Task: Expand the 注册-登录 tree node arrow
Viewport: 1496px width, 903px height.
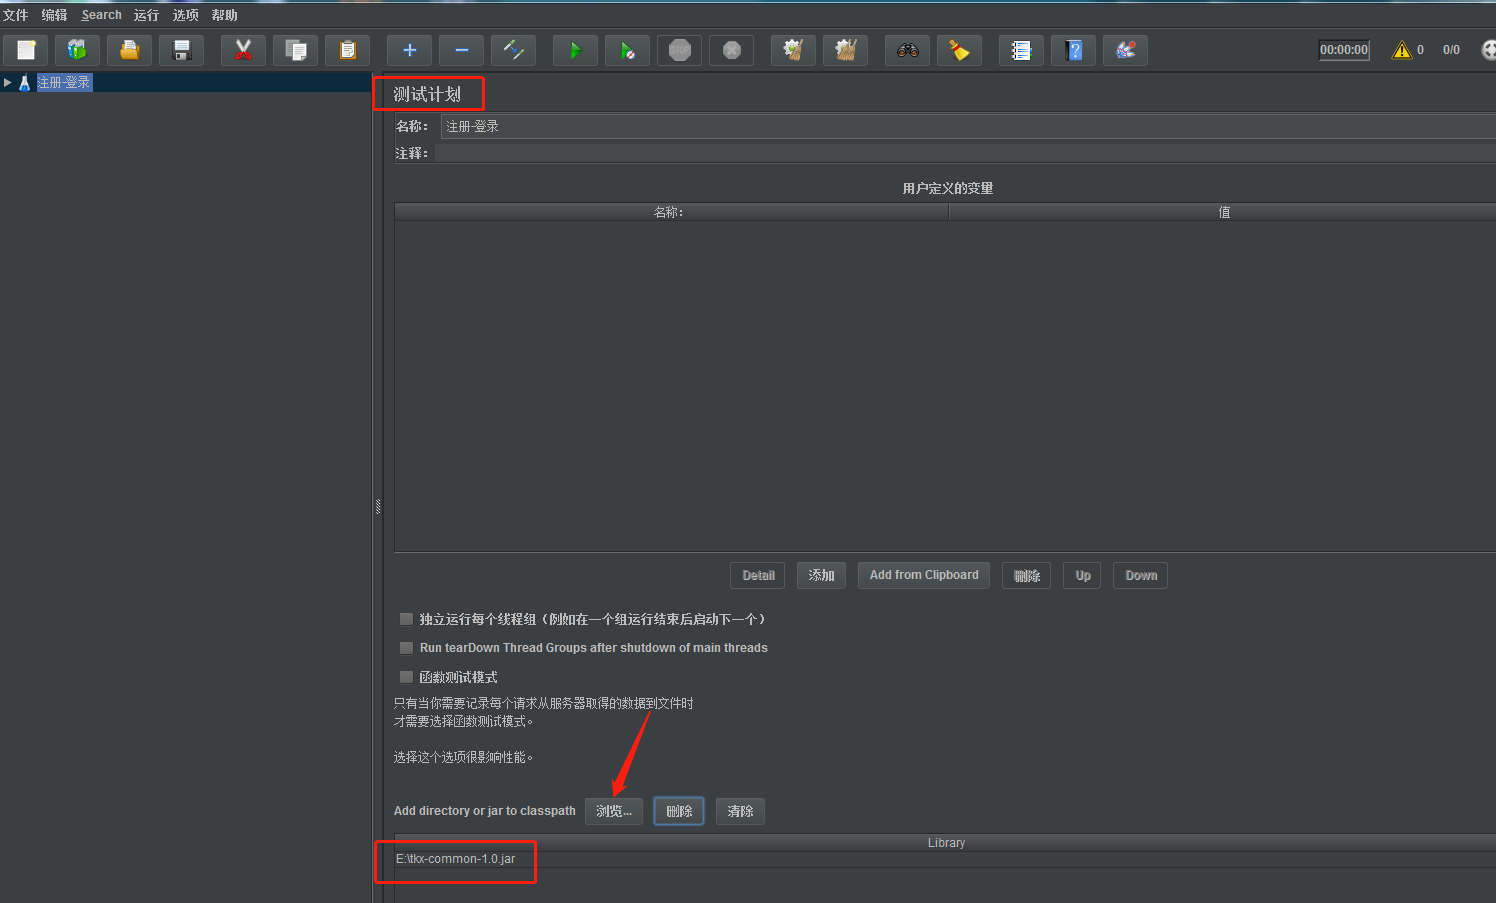Action: pyautogui.click(x=7, y=82)
